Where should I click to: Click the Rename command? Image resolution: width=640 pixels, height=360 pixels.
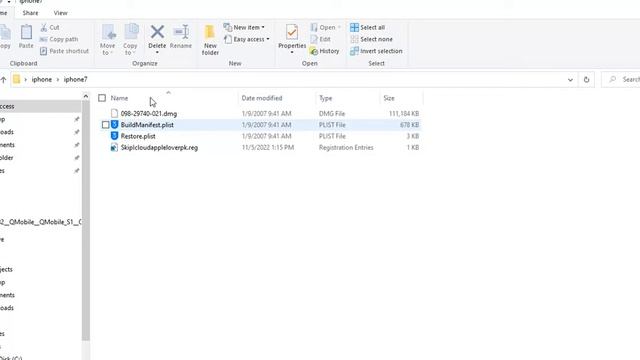pyautogui.click(x=181, y=37)
